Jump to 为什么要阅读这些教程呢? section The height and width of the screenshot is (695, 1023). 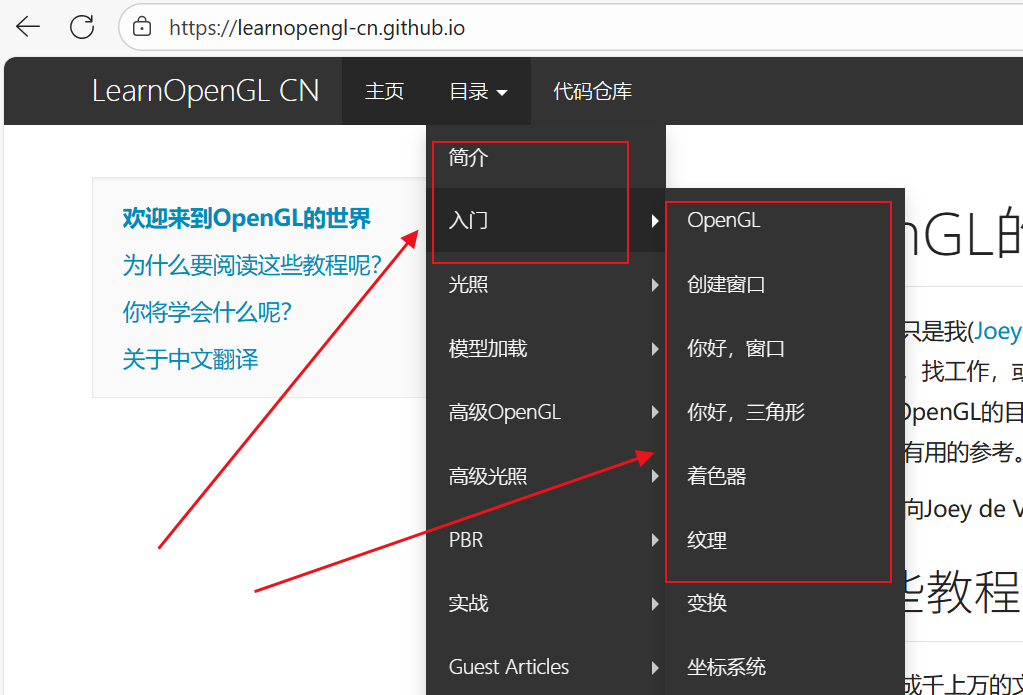252,265
